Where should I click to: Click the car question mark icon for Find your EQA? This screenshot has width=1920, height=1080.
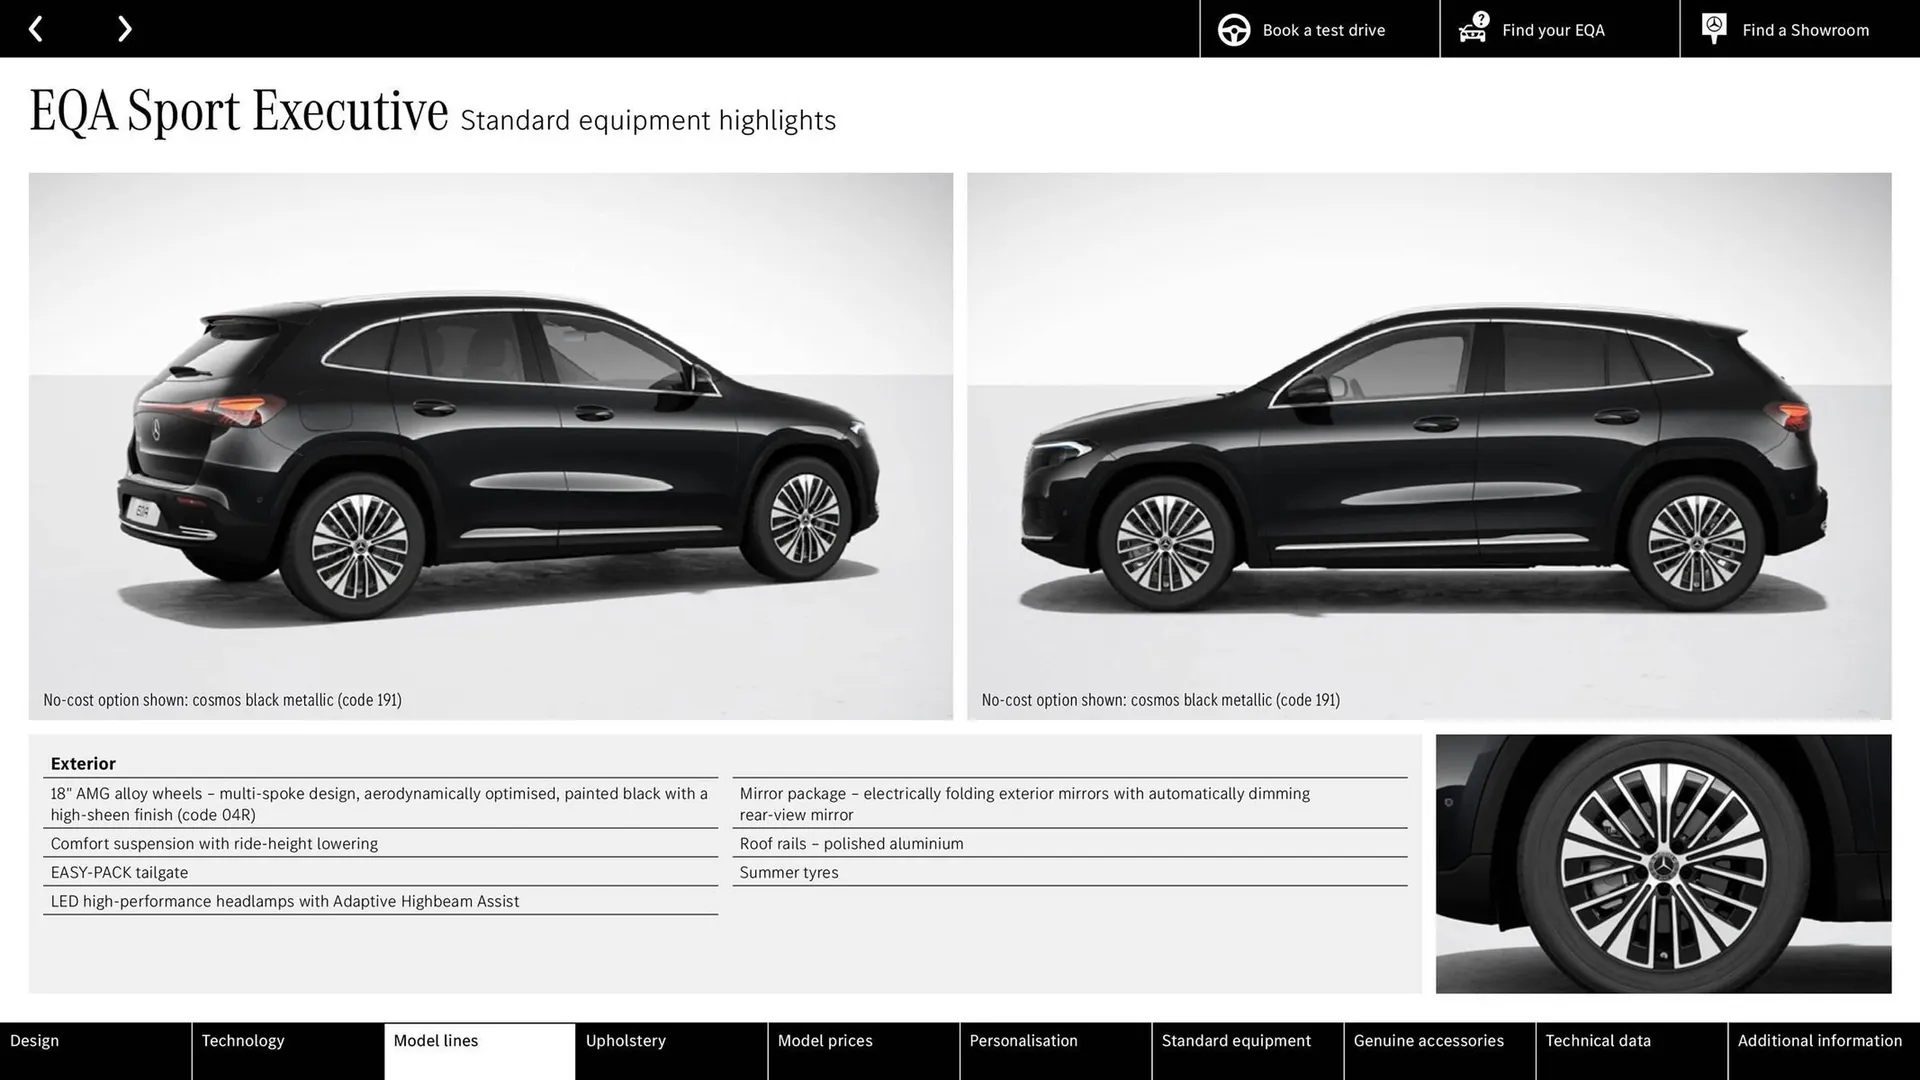(x=1472, y=29)
